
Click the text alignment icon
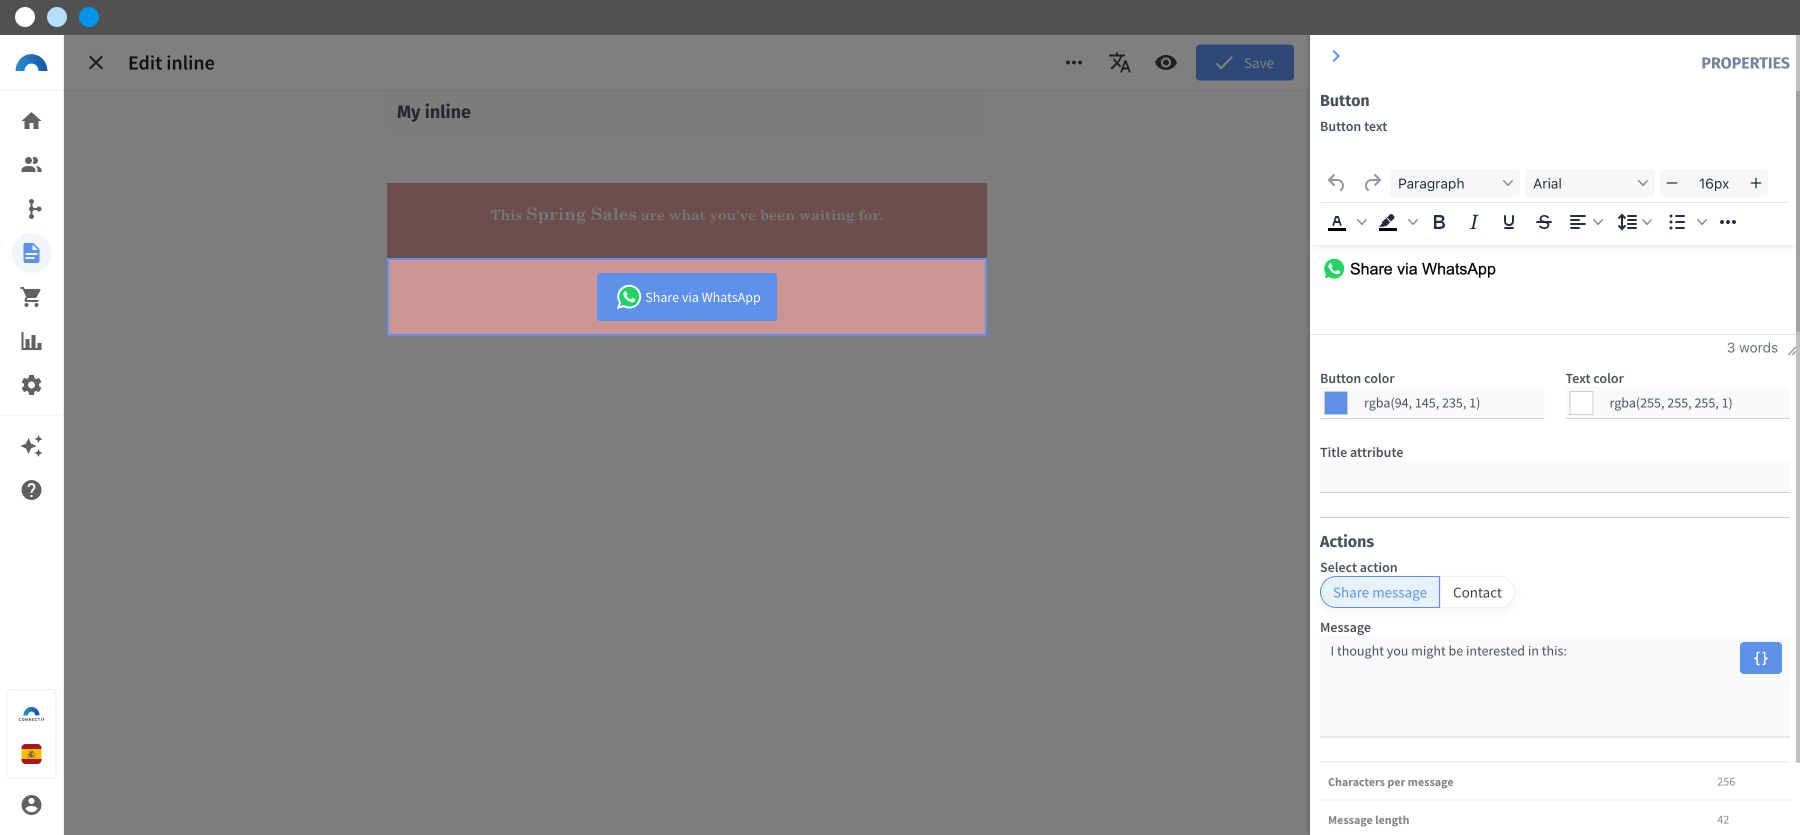(x=1578, y=222)
